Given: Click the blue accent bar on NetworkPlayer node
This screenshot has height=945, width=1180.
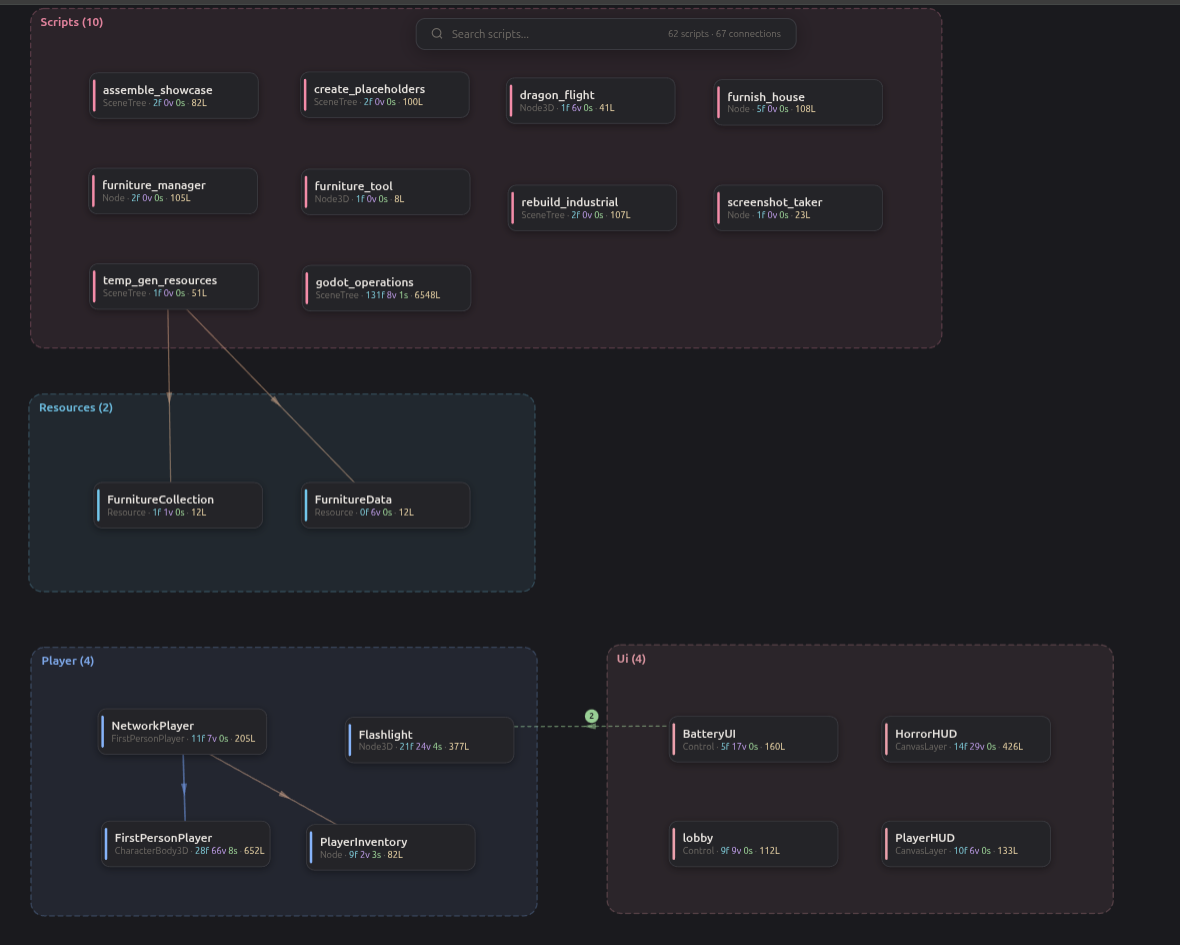Looking at the screenshot, I should tap(101, 731).
